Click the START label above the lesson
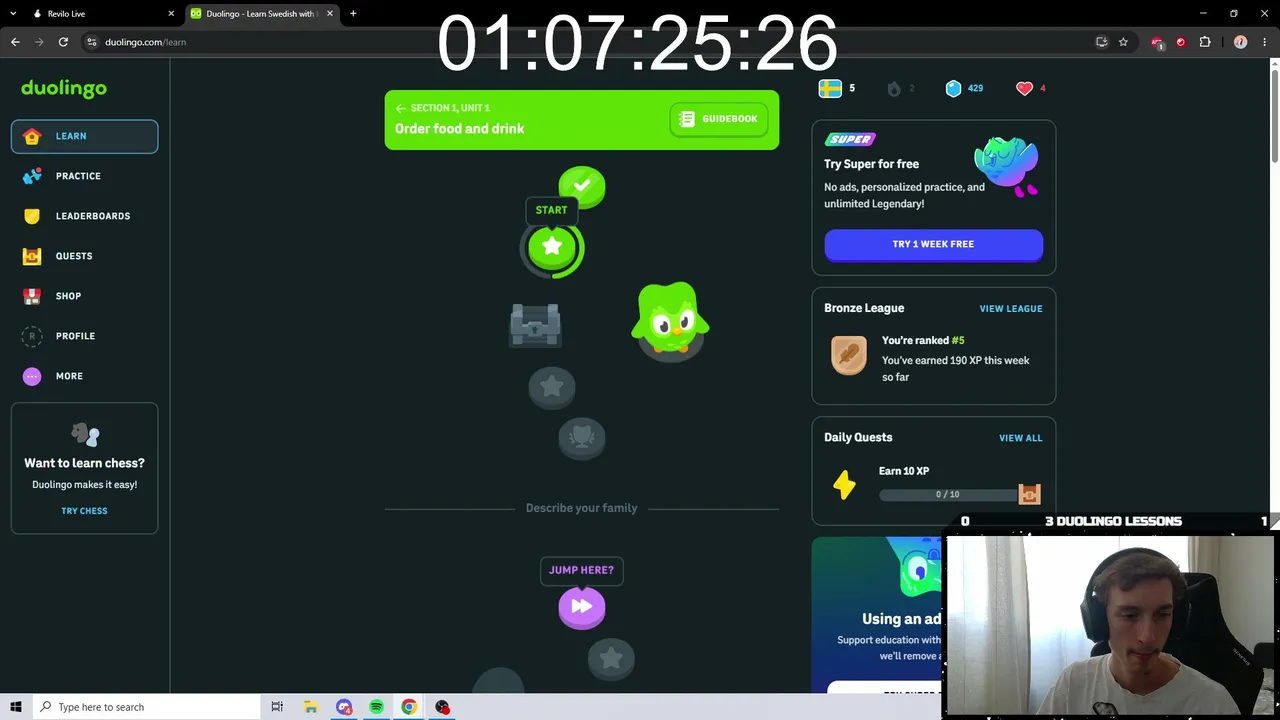The height and width of the screenshot is (720, 1280). (x=551, y=210)
